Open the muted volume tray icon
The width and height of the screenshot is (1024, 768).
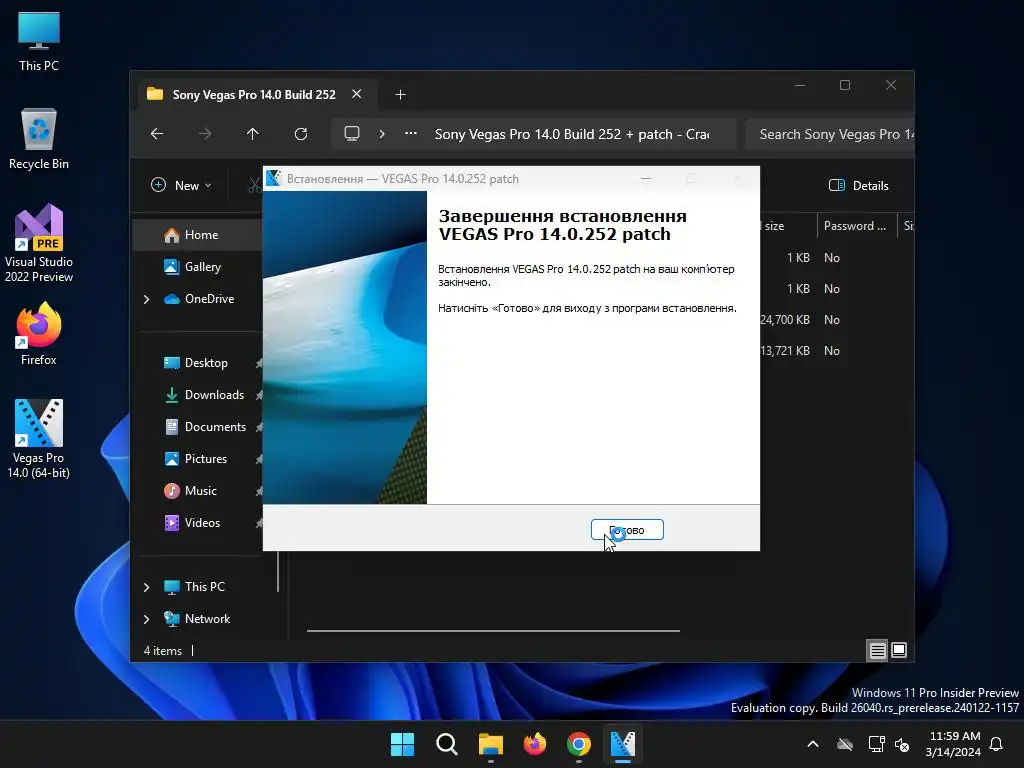pyautogui.click(x=902, y=744)
